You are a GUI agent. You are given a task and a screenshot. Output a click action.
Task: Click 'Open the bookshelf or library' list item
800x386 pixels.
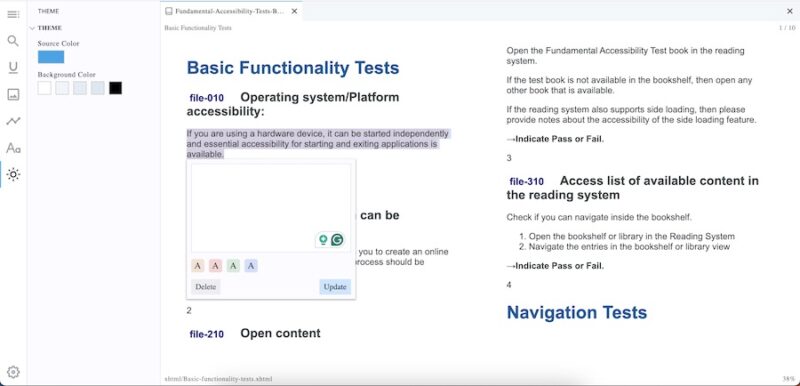[632, 236]
